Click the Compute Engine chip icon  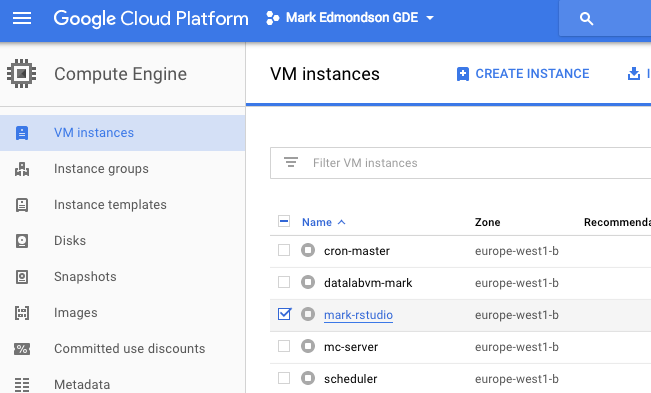coord(22,74)
